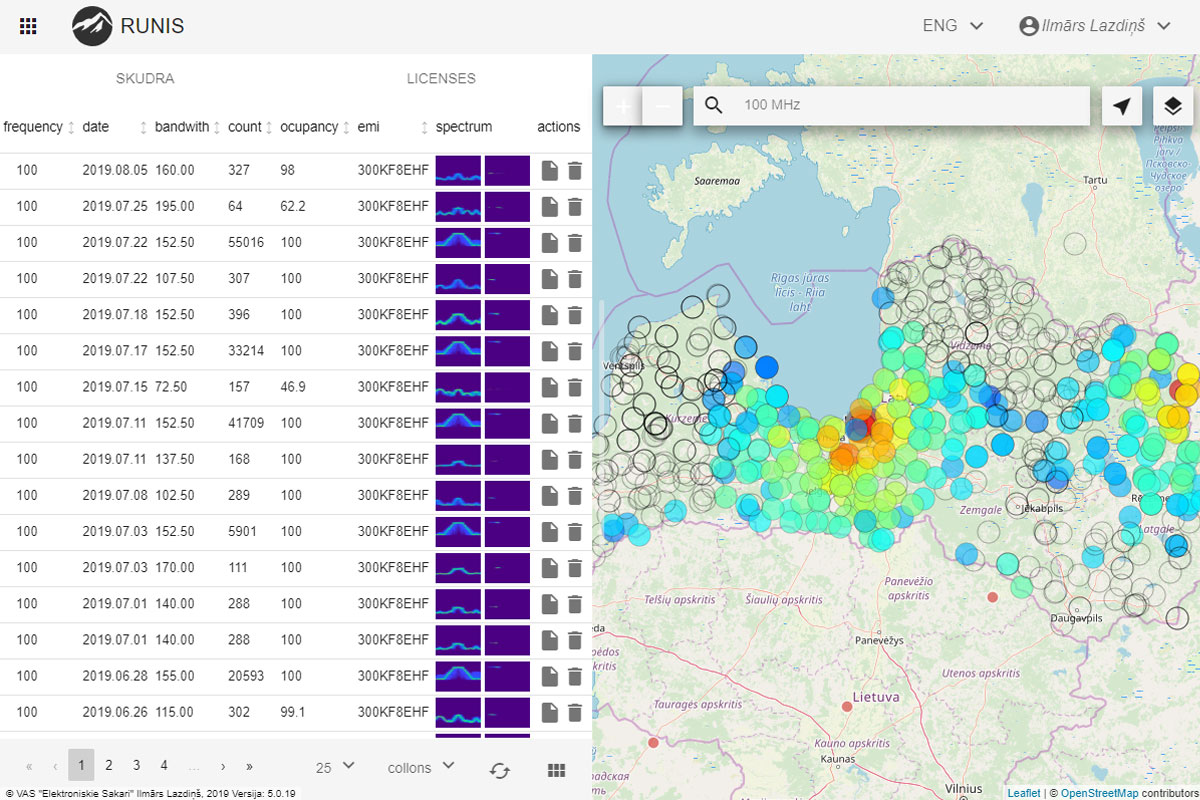The width and height of the screenshot is (1200, 800).
Task: Click the map locate-me arrow icon
Action: (x=1122, y=106)
